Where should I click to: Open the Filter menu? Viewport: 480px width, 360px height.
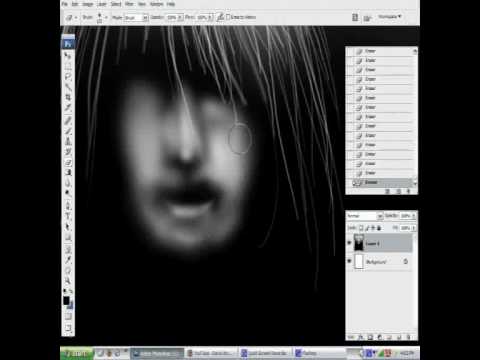pos(129,4)
